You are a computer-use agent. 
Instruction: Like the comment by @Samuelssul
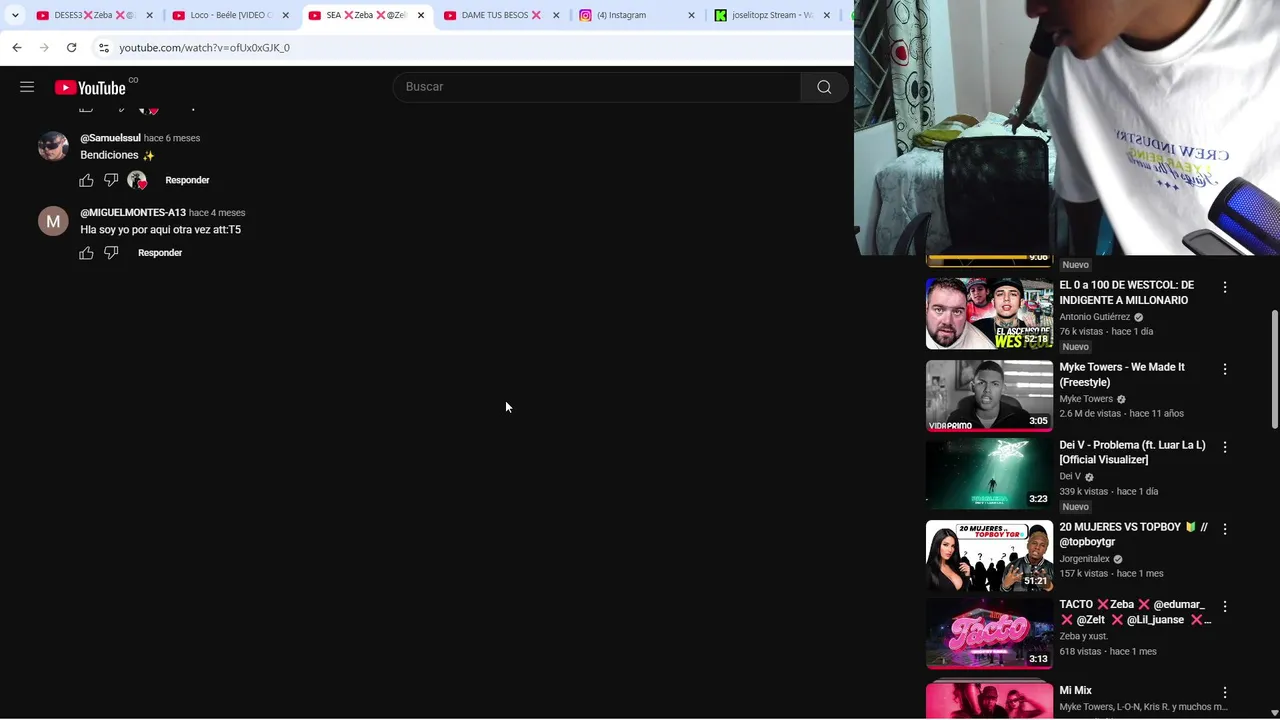(x=87, y=180)
